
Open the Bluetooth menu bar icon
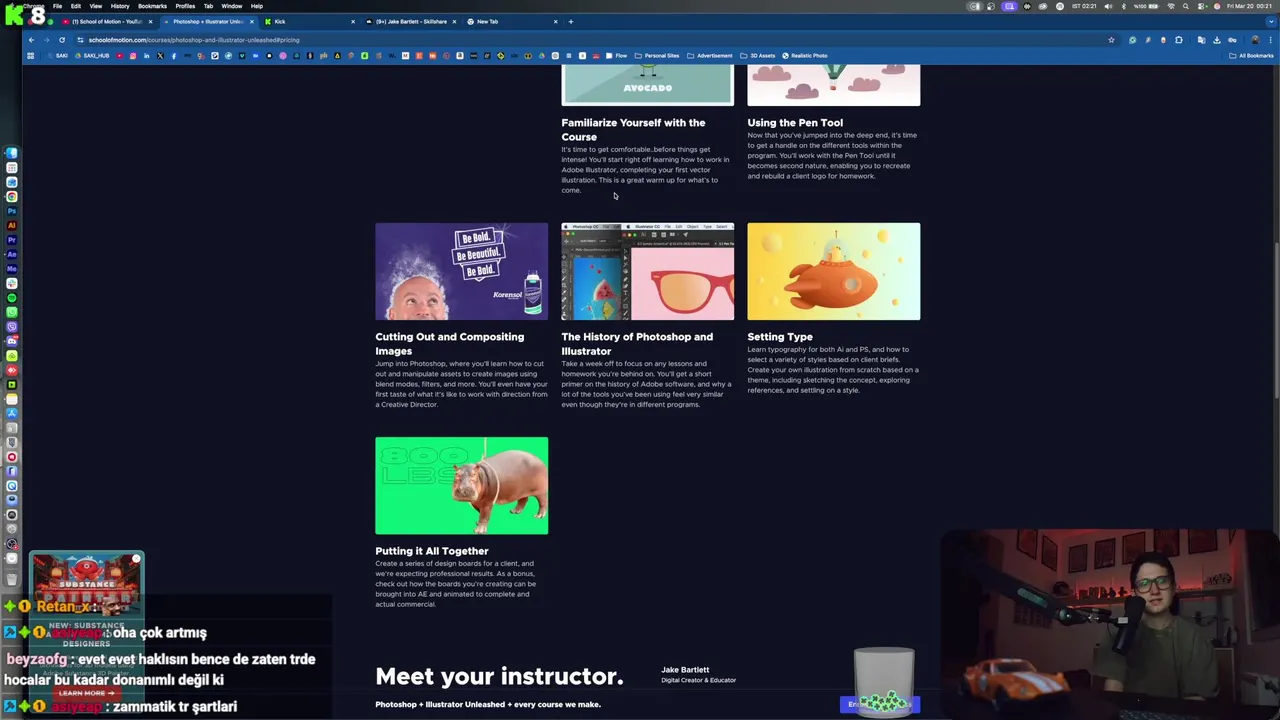tap(1124, 6)
